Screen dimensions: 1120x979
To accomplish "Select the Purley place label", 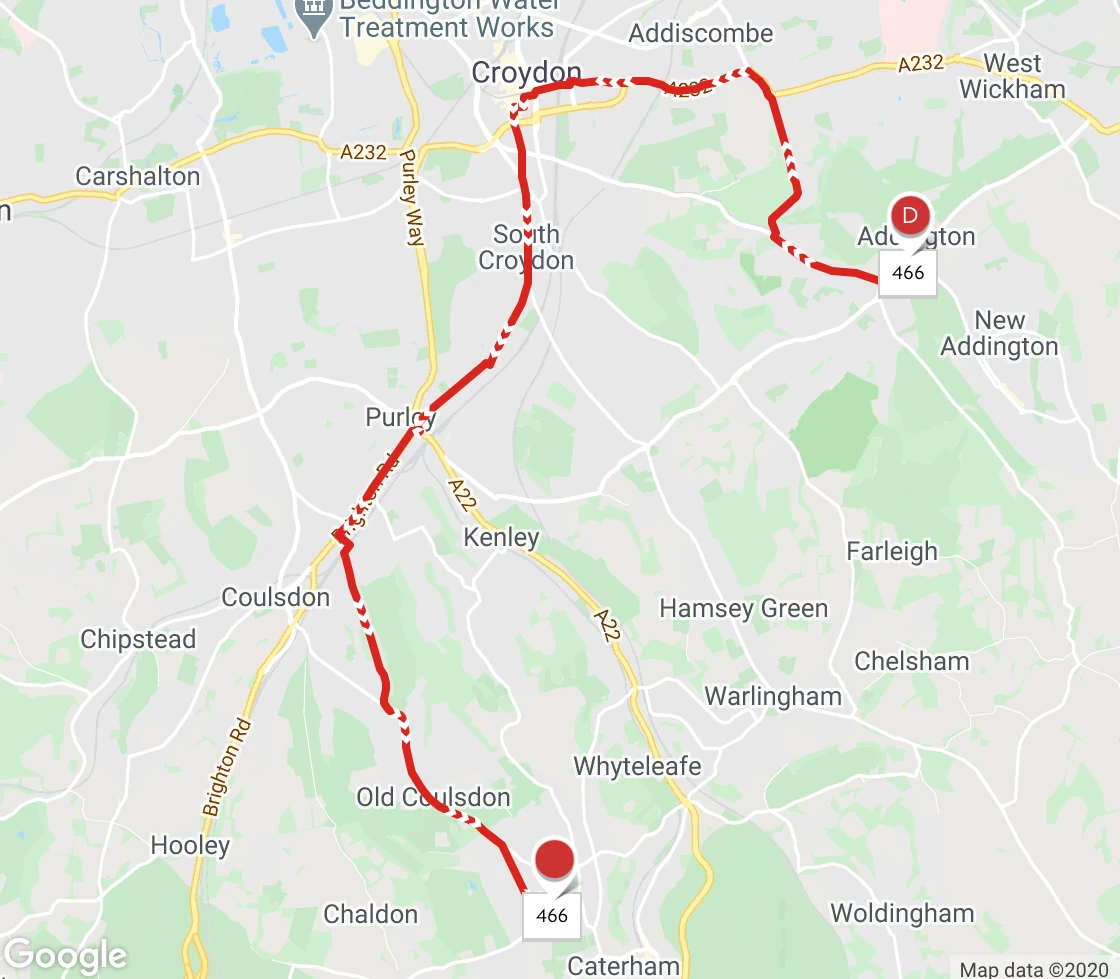I will [400, 416].
